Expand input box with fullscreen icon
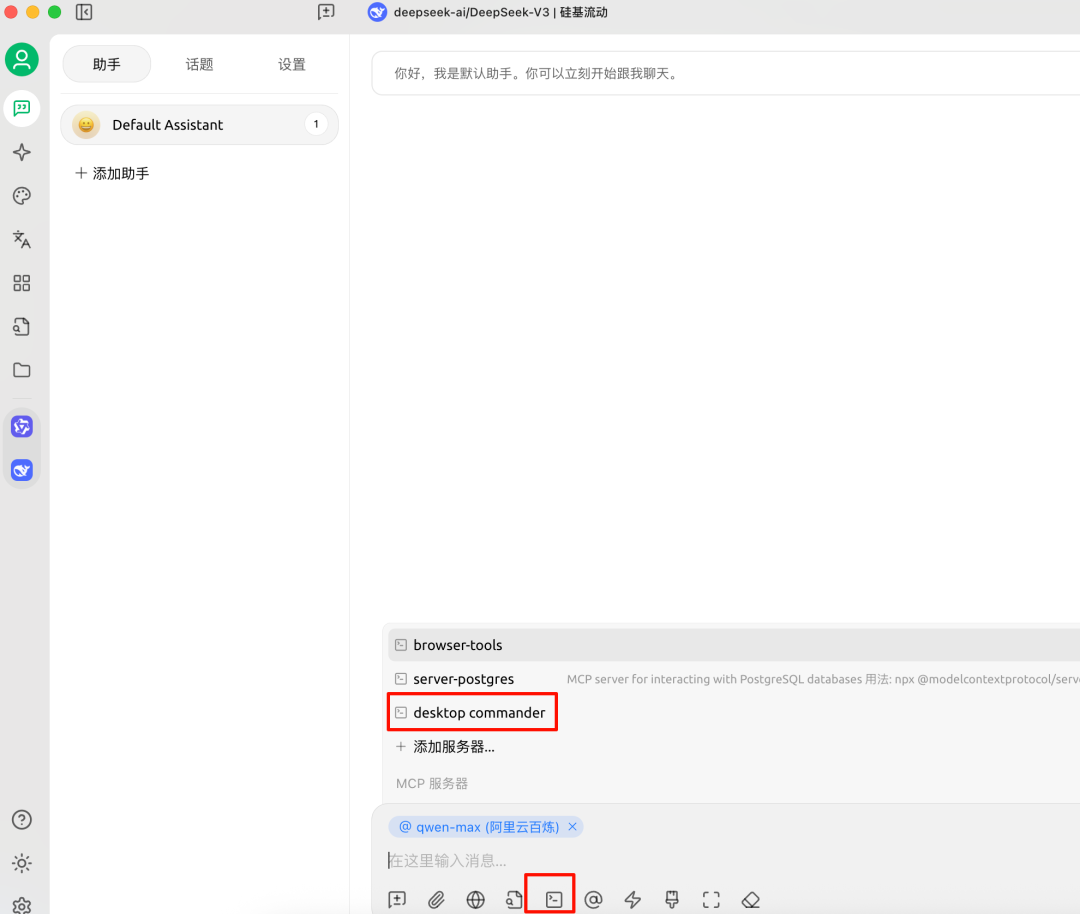The image size is (1080, 914). (x=711, y=899)
